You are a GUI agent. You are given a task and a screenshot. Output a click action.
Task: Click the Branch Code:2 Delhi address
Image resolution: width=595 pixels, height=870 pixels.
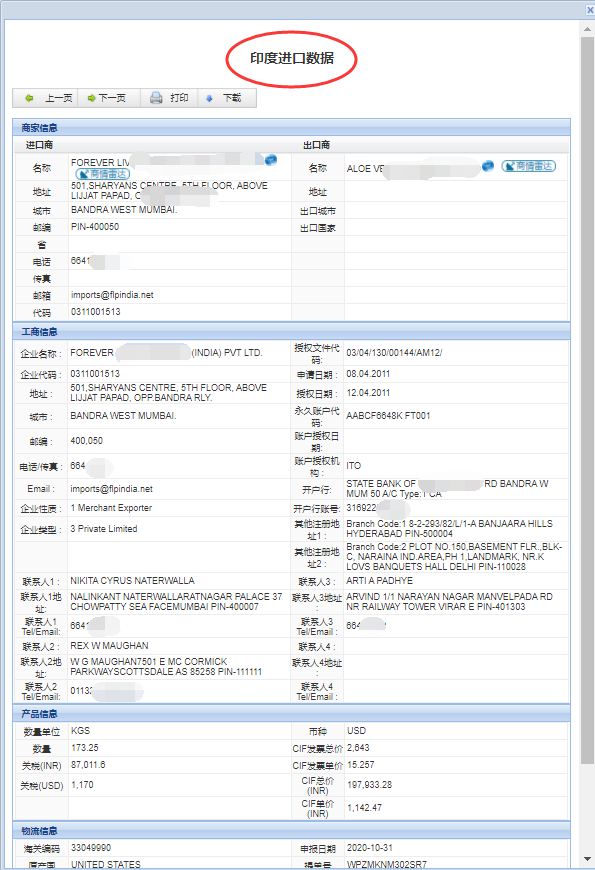tap(454, 557)
